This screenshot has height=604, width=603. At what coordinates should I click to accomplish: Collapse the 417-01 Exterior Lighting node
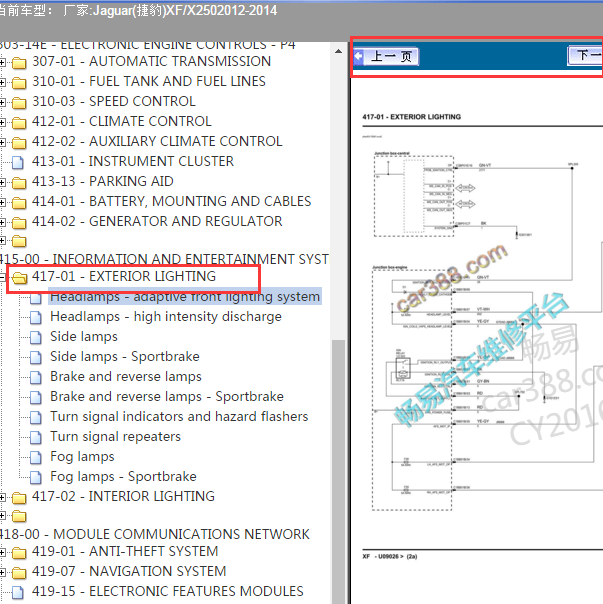point(2,277)
